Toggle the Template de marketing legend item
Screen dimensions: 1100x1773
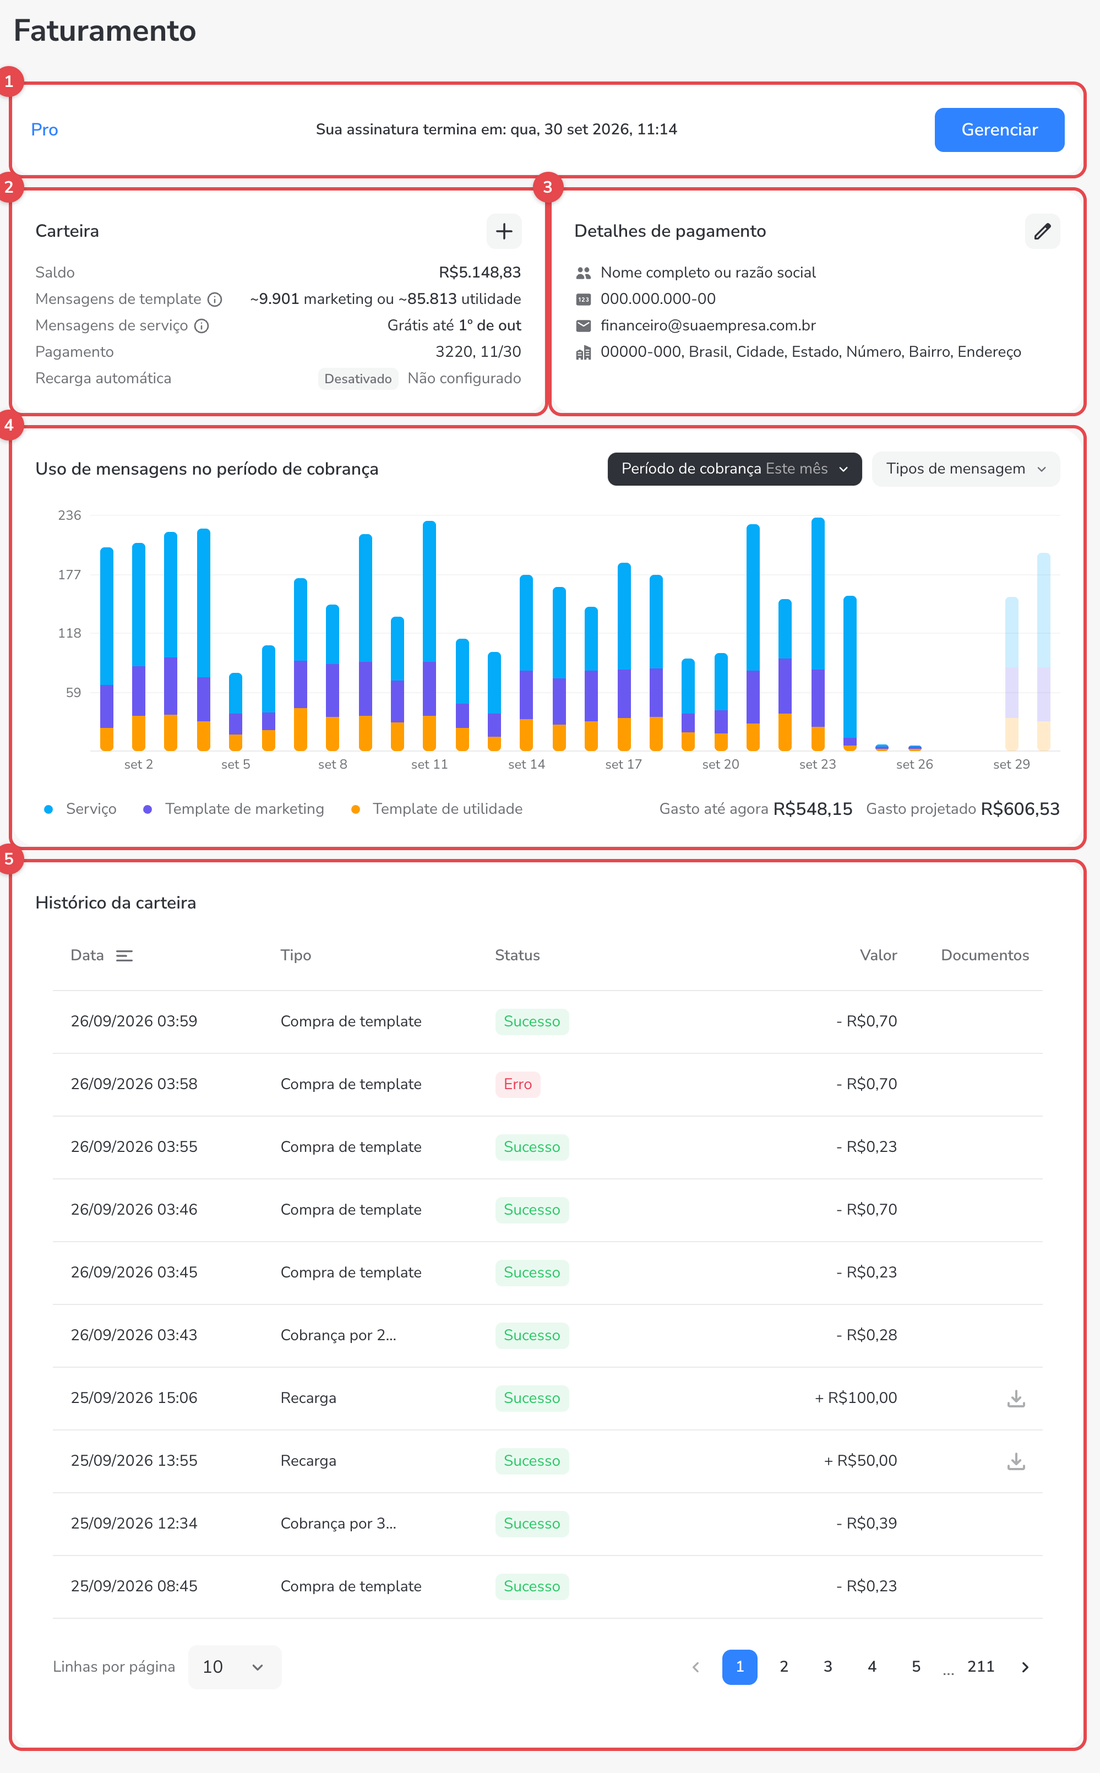pyautogui.click(x=234, y=809)
